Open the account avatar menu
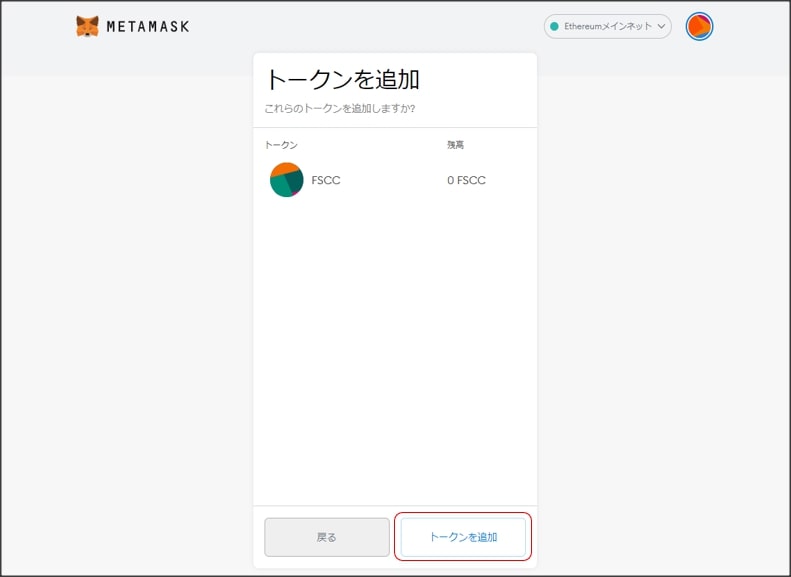 [699, 27]
